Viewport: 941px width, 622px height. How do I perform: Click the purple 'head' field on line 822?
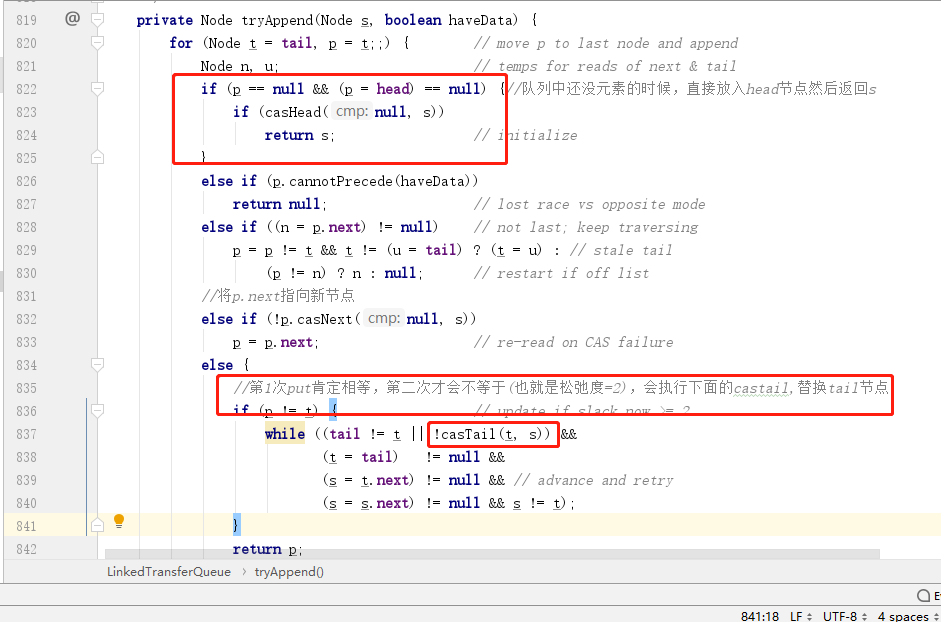[x=392, y=89]
